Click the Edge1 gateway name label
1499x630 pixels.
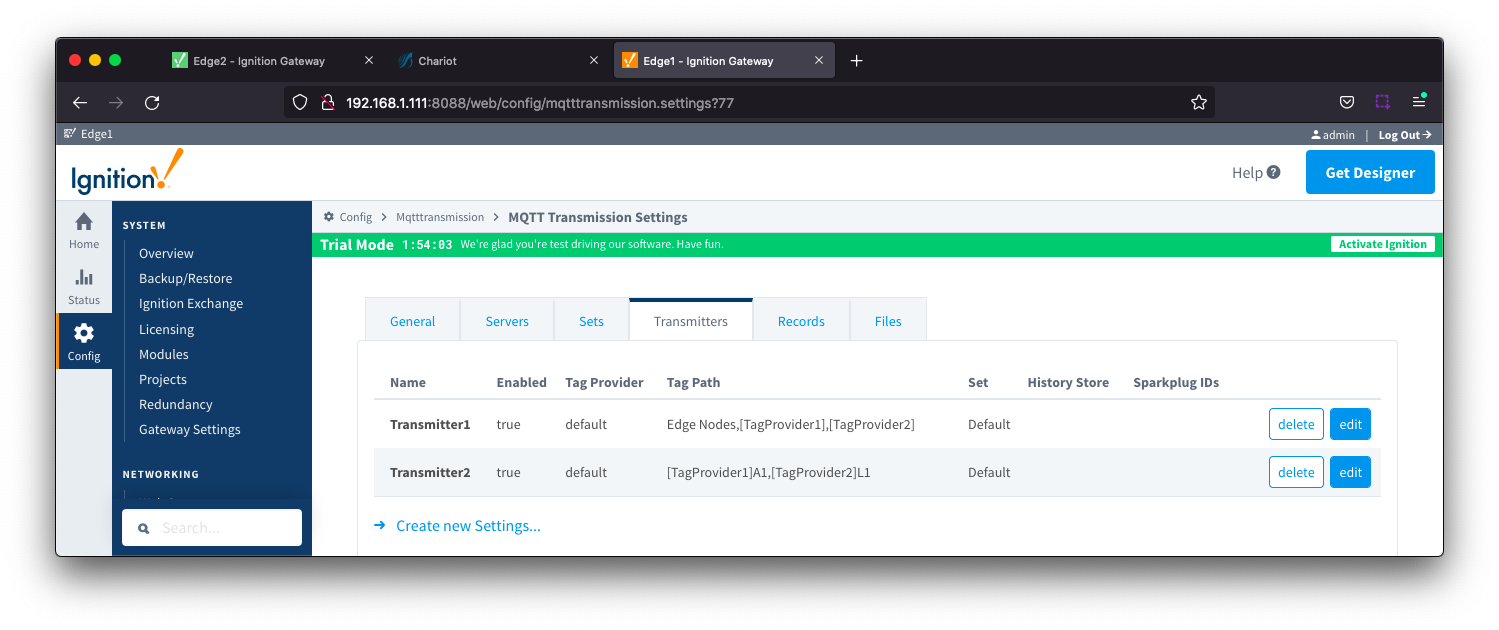(x=97, y=134)
